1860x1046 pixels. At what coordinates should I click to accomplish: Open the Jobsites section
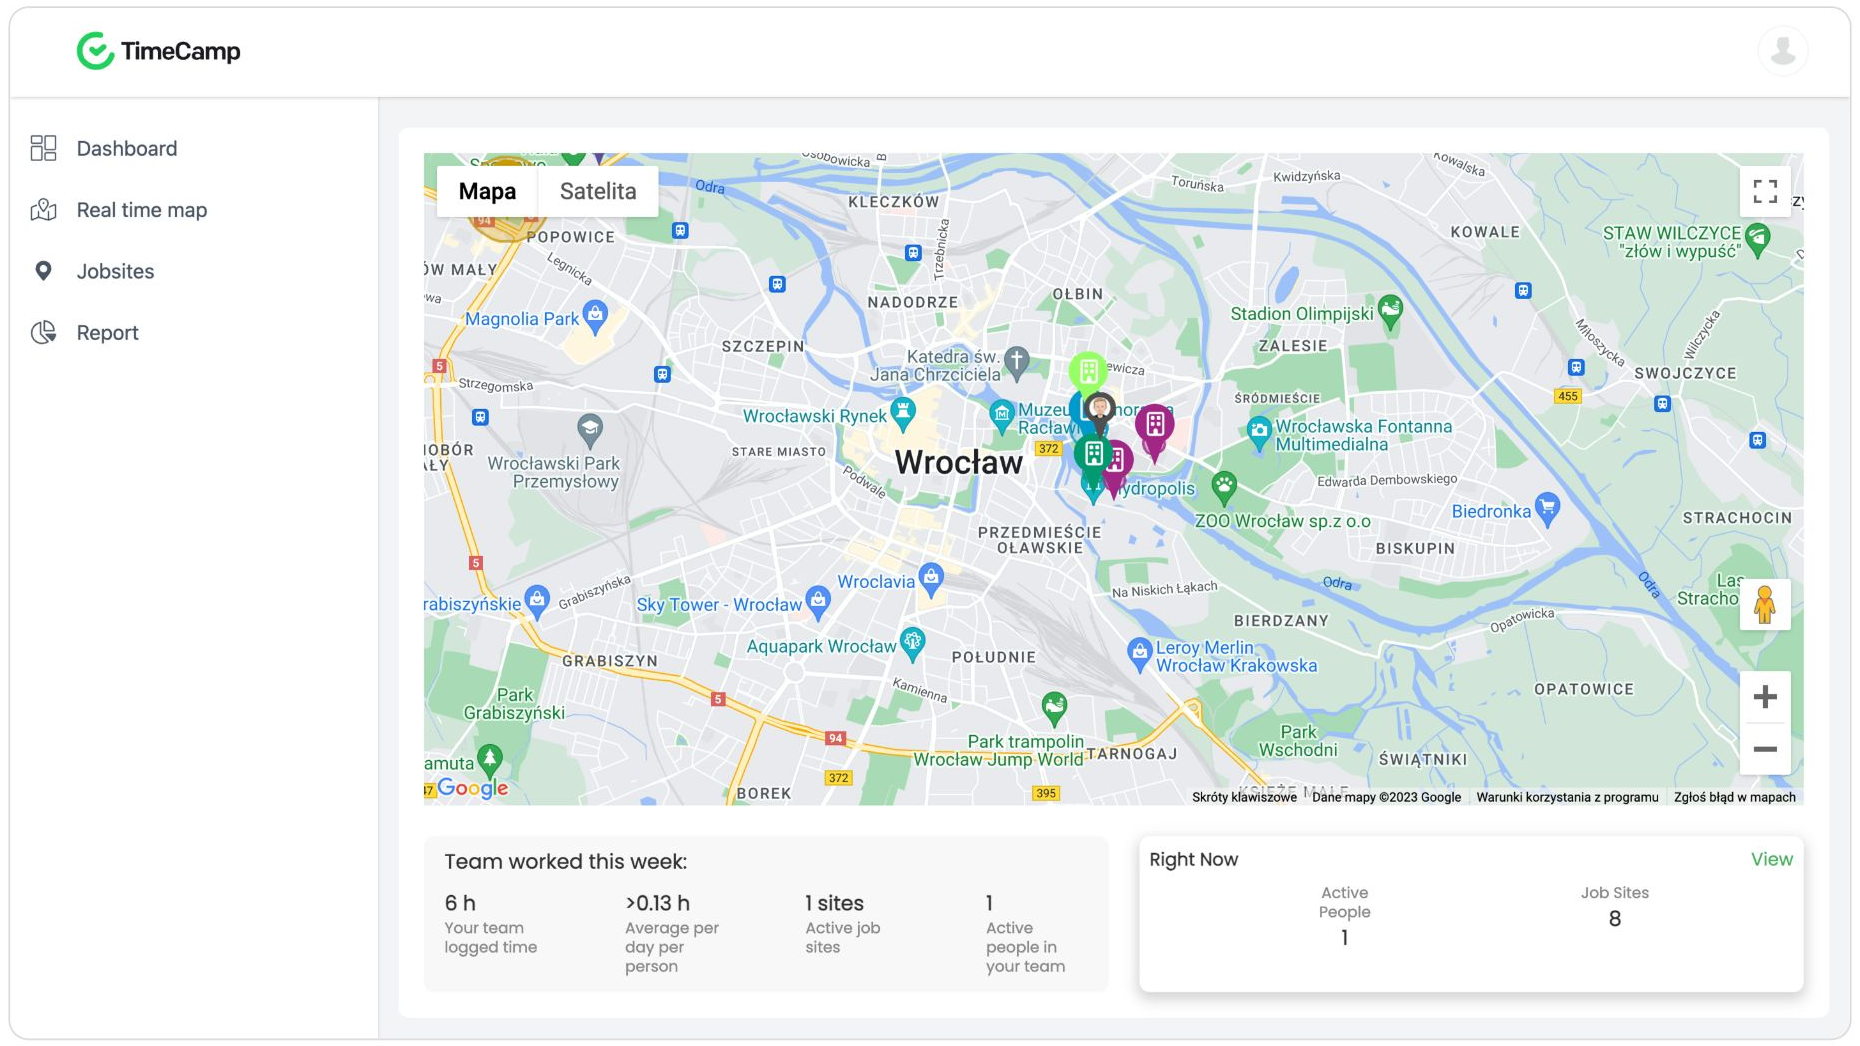coord(115,272)
